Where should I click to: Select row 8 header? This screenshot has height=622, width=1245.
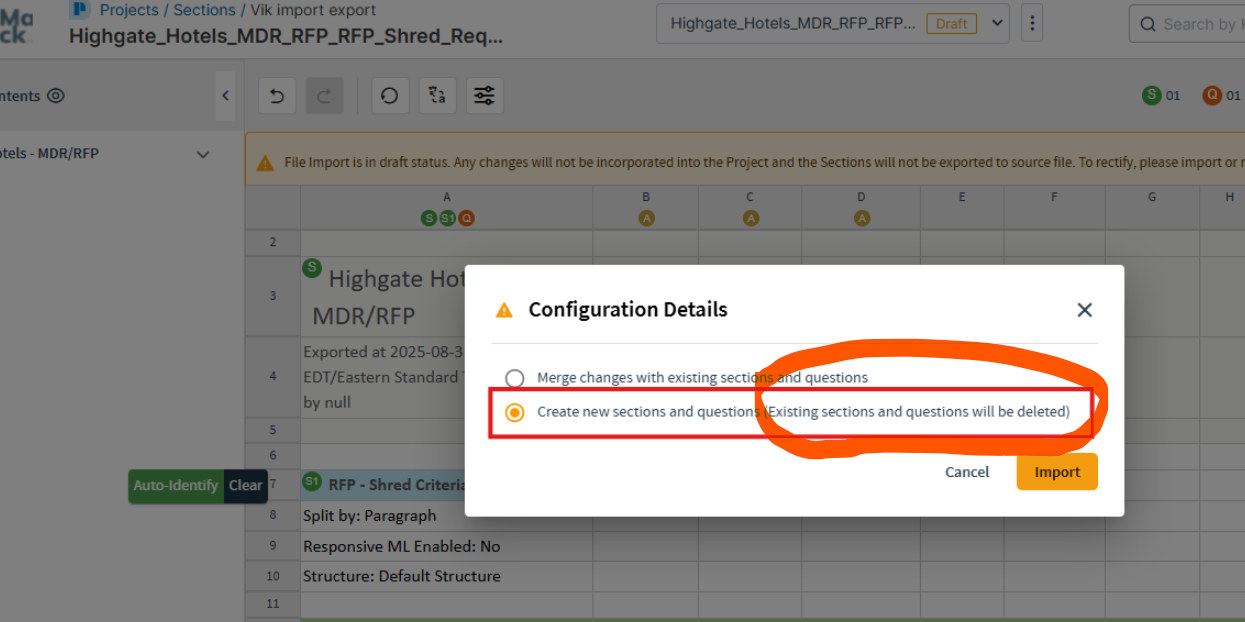[273, 515]
